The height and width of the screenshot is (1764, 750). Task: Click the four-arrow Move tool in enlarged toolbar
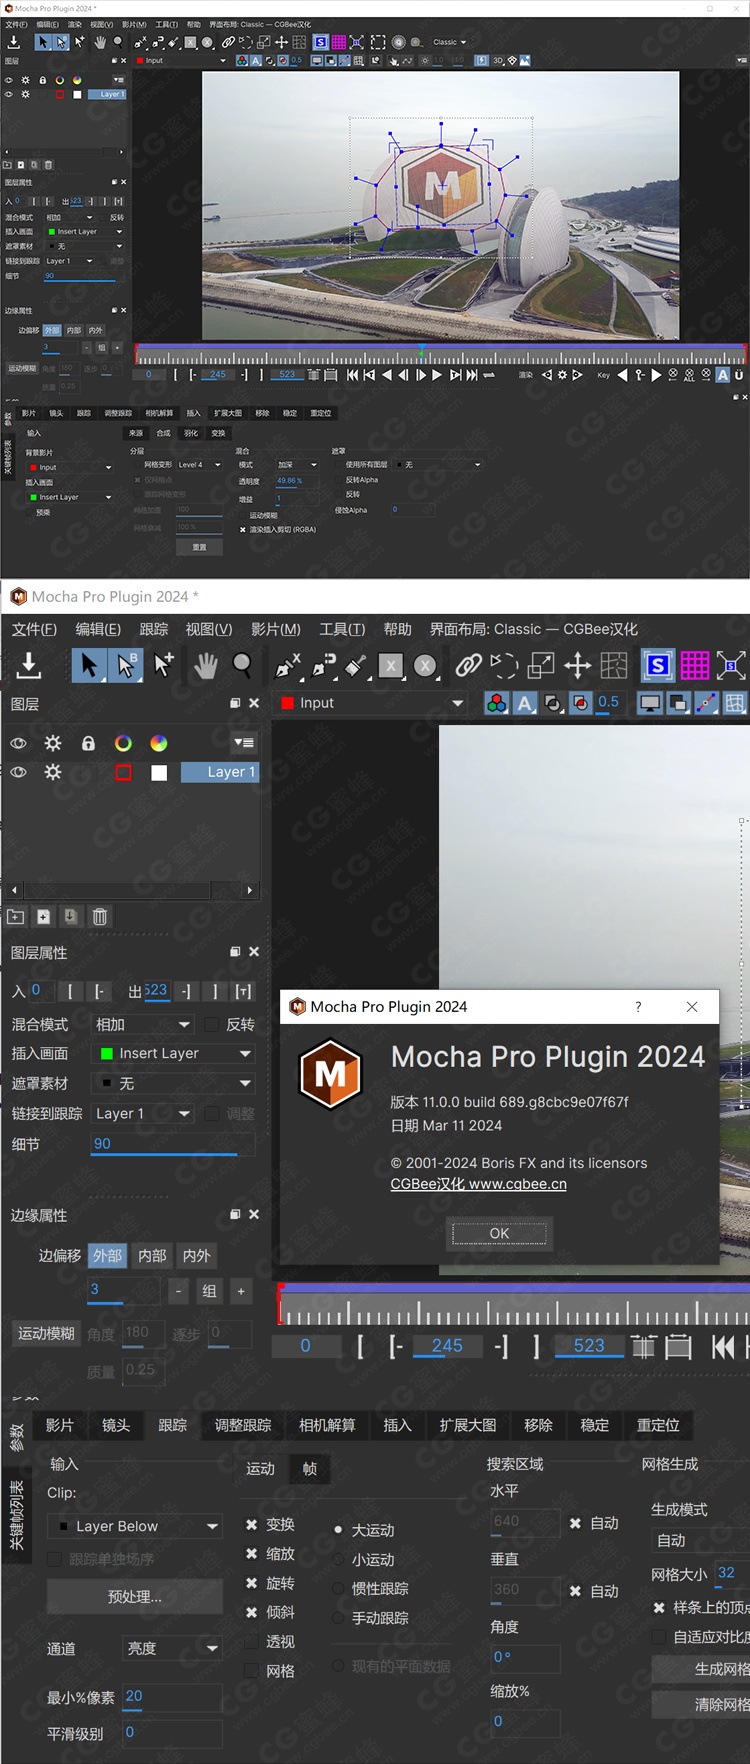pyautogui.click(x=577, y=665)
